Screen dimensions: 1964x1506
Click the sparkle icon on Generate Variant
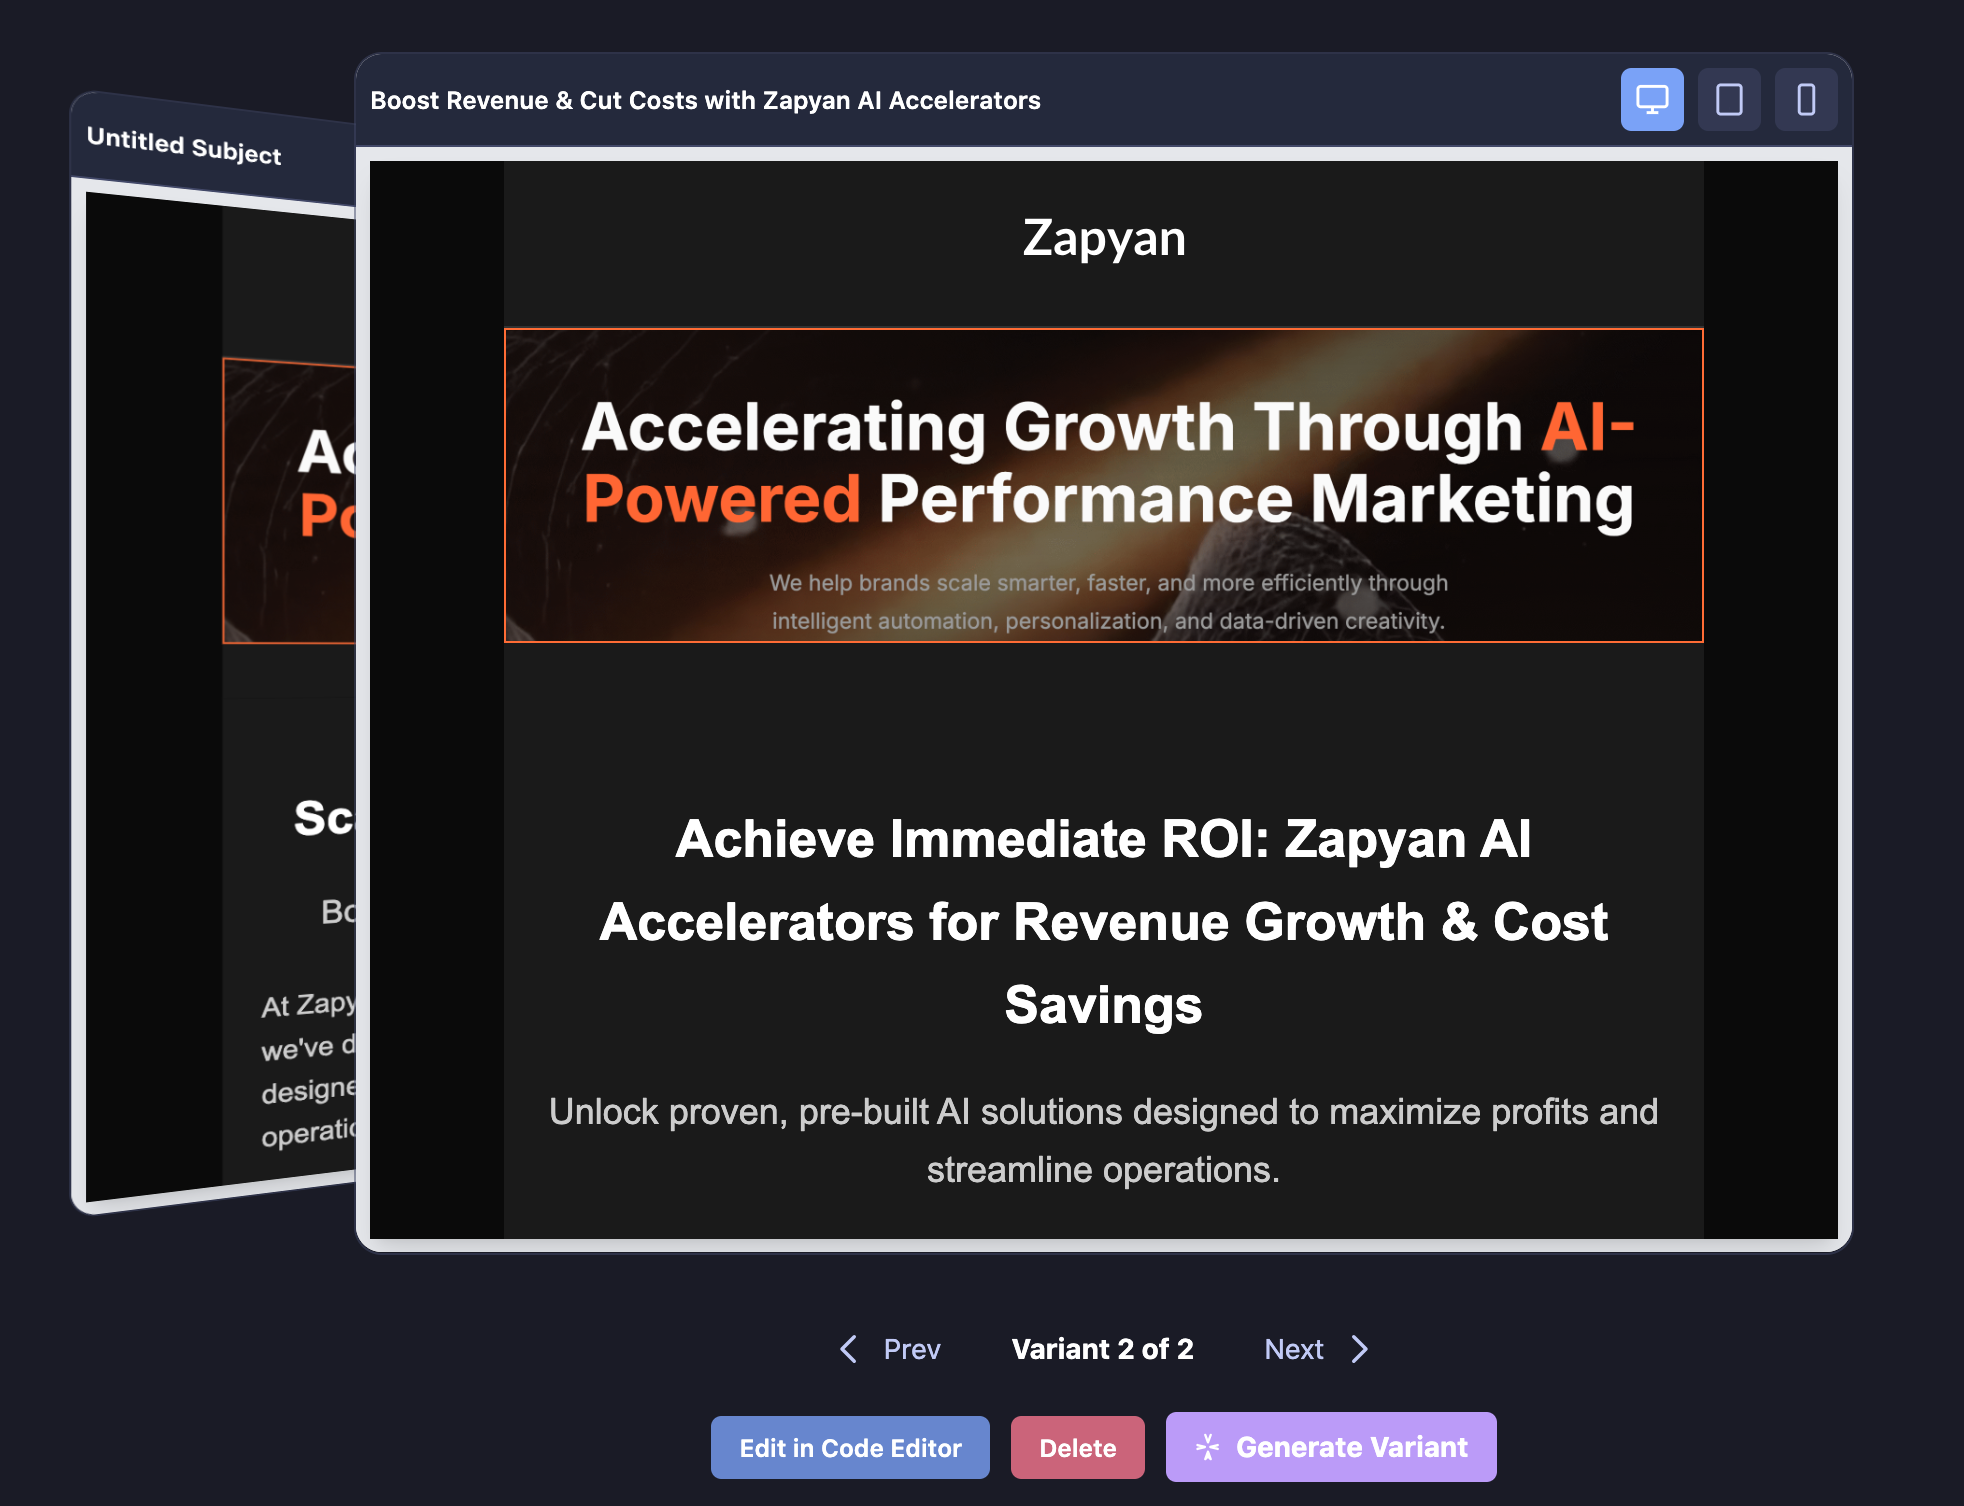[1209, 1447]
